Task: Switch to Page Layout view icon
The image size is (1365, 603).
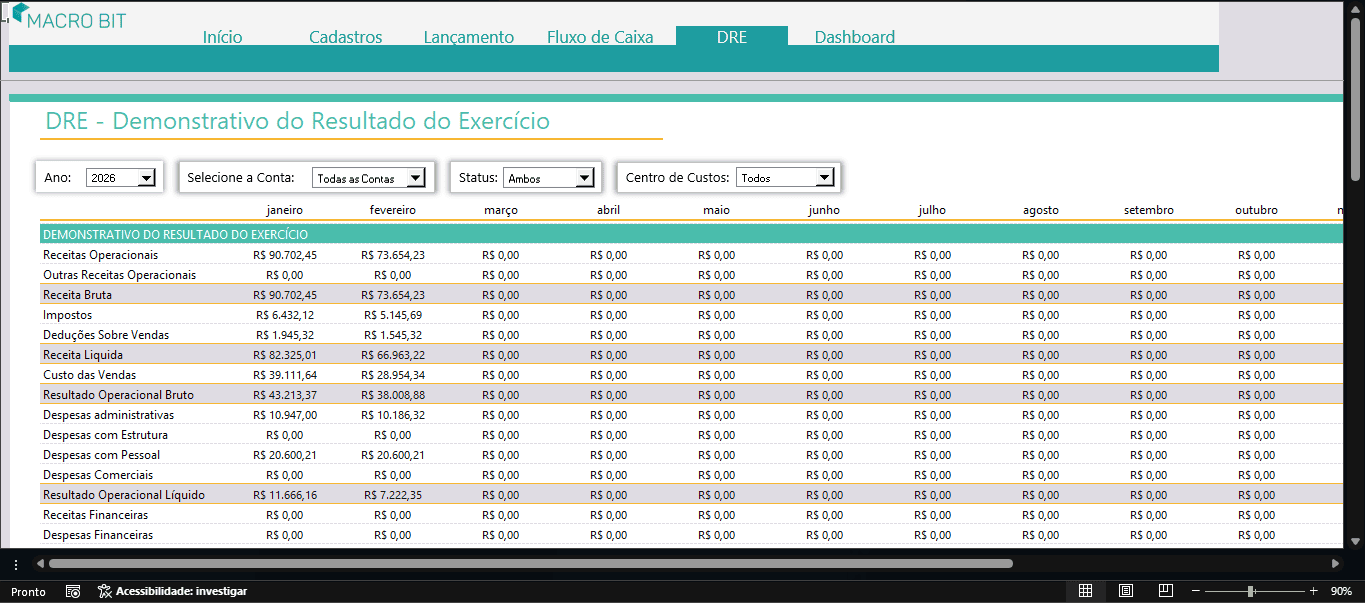Action: click(1125, 591)
